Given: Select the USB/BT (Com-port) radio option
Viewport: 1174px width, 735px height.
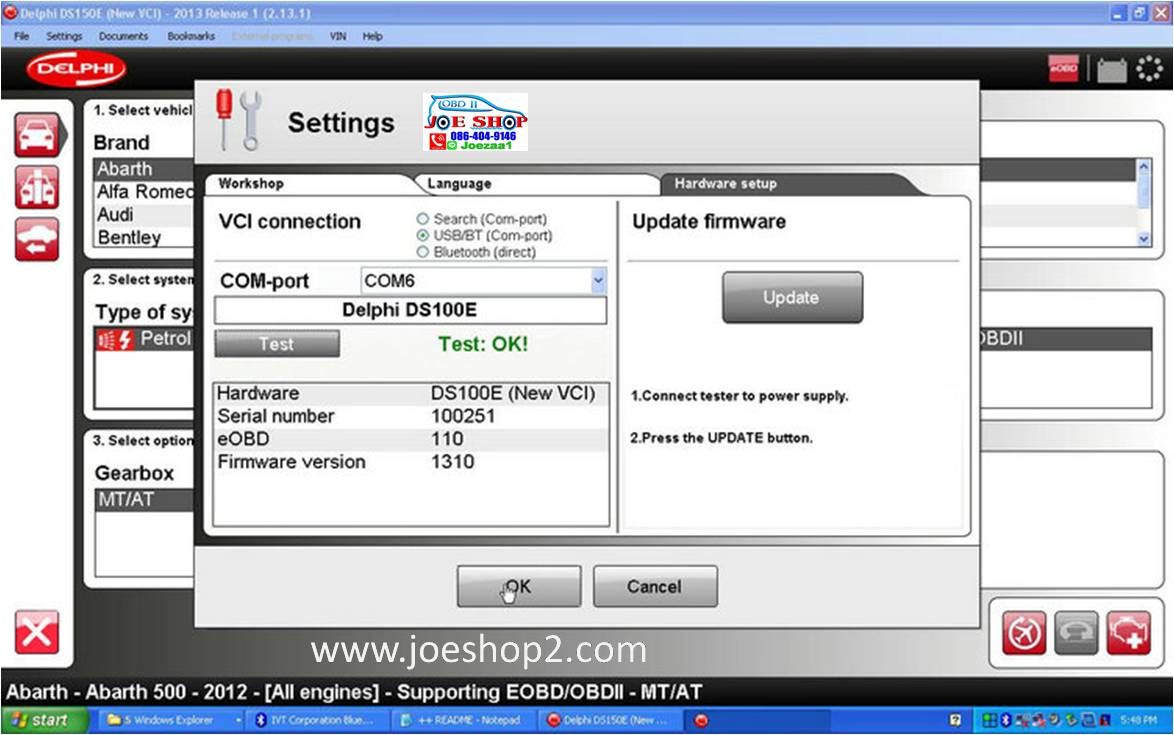Looking at the screenshot, I should click(x=423, y=236).
